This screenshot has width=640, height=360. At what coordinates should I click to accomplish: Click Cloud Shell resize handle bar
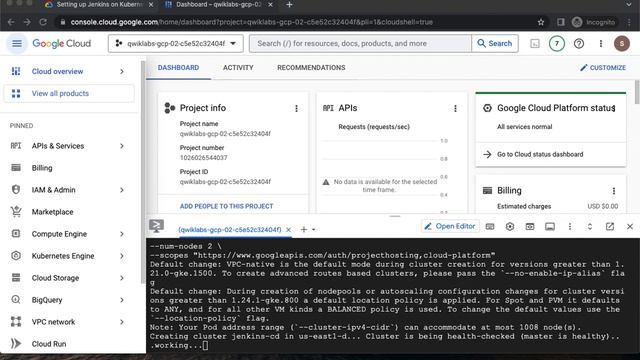click(395, 216)
